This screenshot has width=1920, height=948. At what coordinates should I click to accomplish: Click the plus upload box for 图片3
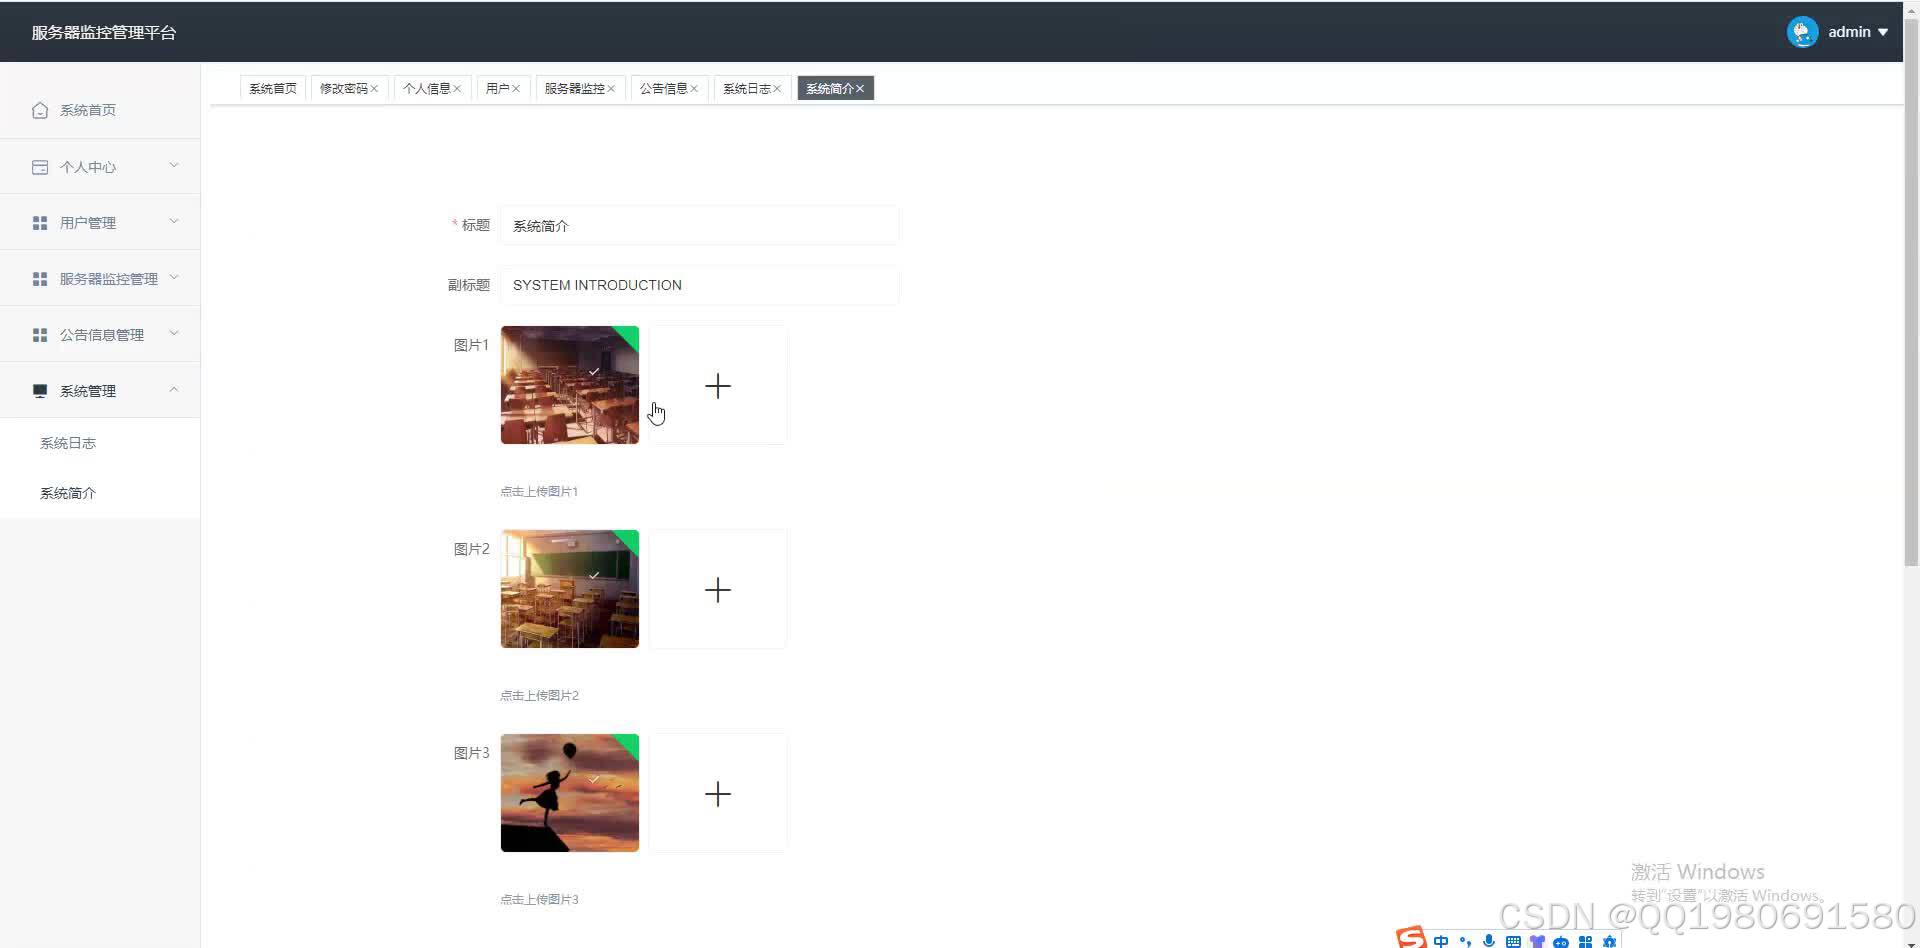point(718,793)
